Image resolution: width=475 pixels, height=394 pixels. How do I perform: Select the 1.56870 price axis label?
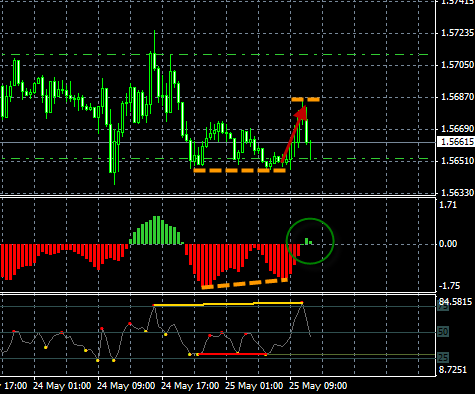pos(457,97)
